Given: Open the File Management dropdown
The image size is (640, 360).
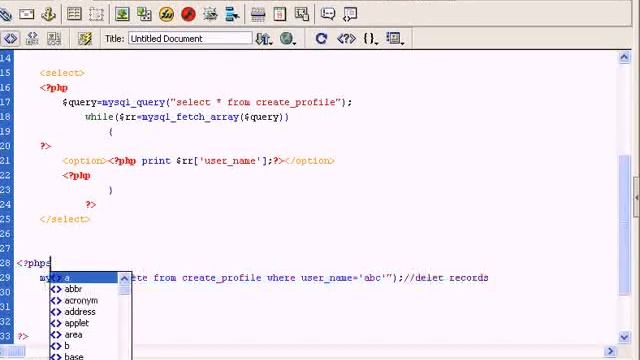Looking at the screenshot, I should 264,39.
